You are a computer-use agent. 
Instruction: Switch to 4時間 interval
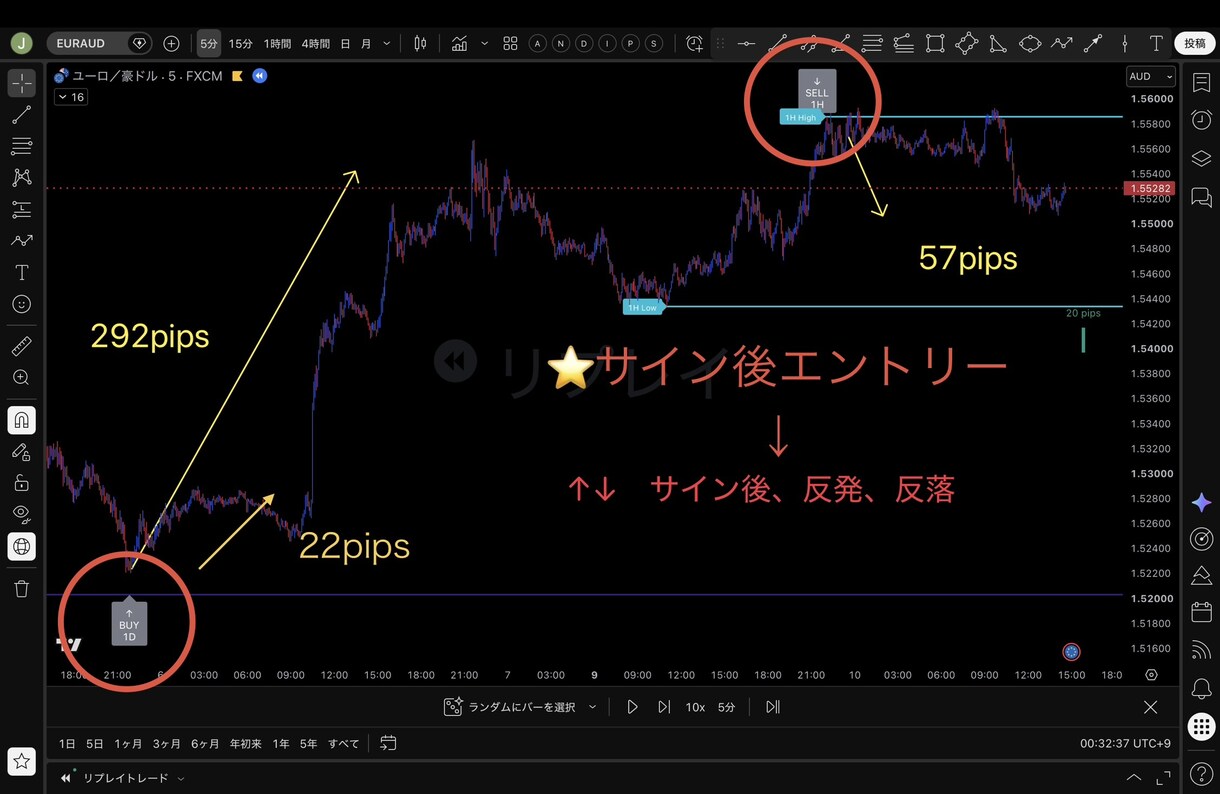tap(315, 43)
